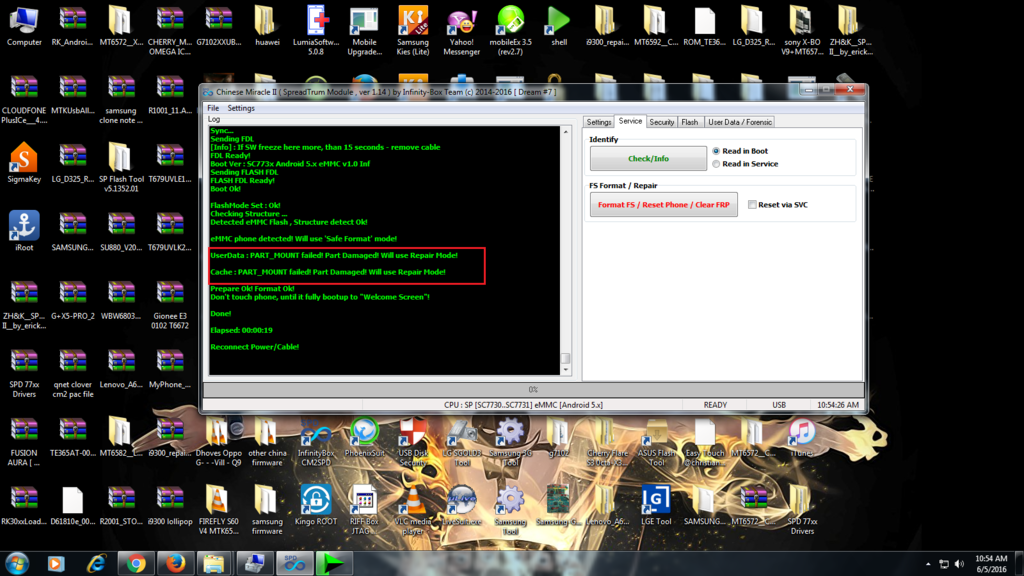Select the Service tab
Viewport: 1024px width, 576px height.
(630, 121)
